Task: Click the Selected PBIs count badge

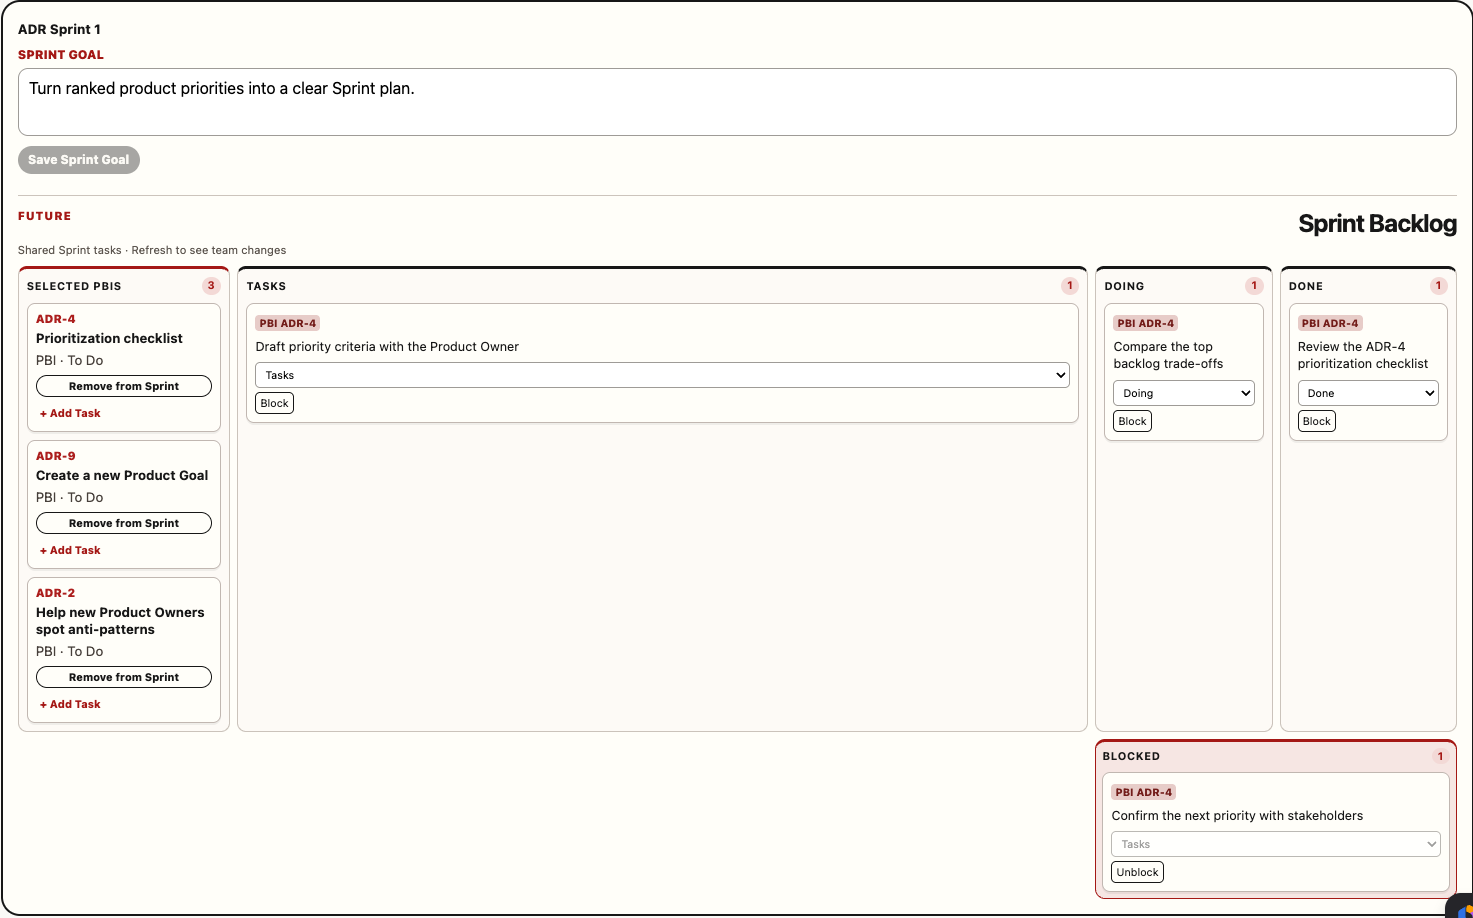Action: click(x=211, y=286)
